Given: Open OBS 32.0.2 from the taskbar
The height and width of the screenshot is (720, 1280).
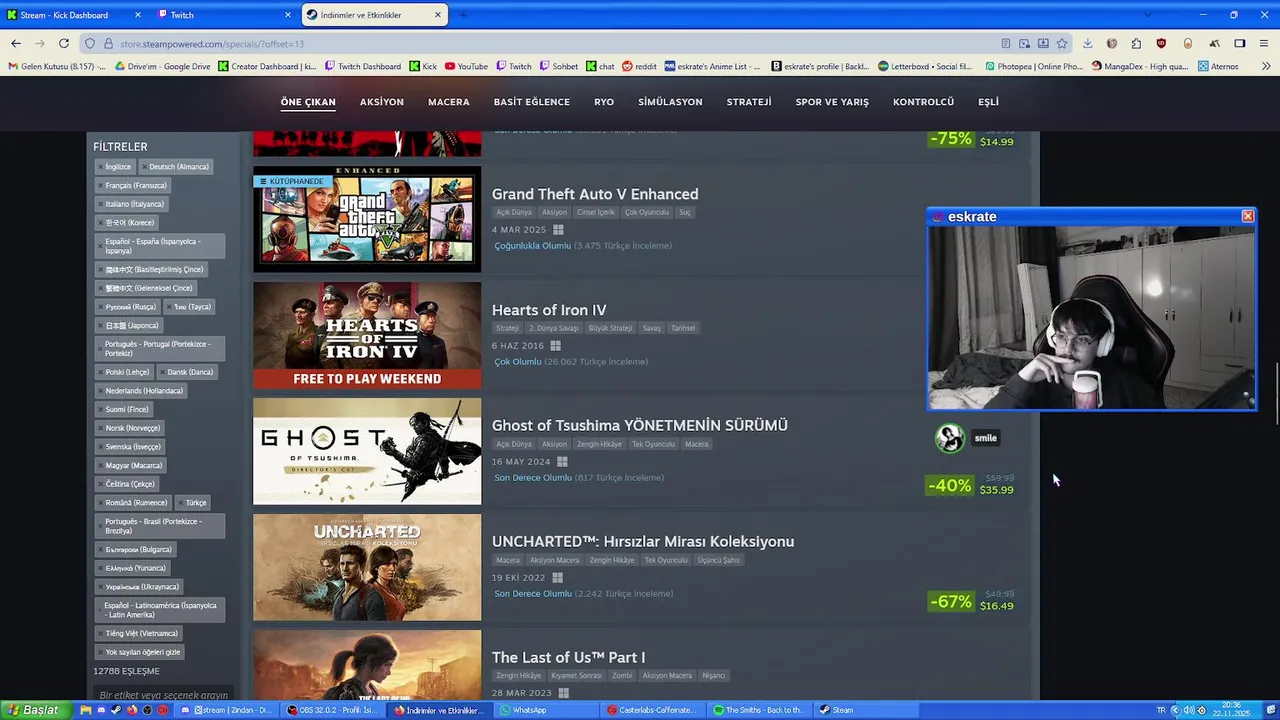Looking at the screenshot, I should (331, 710).
